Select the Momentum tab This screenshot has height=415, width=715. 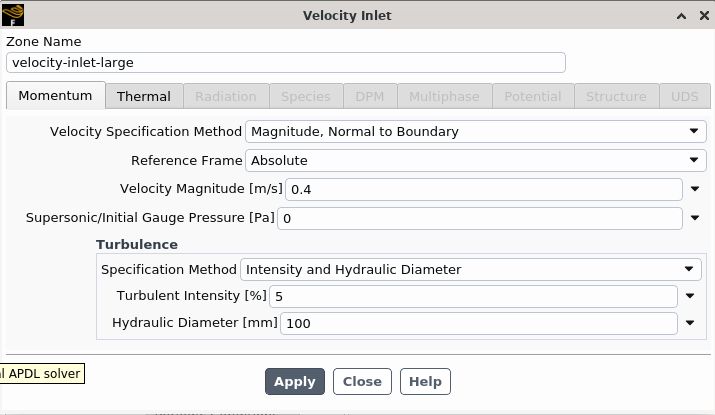click(55, 96)
